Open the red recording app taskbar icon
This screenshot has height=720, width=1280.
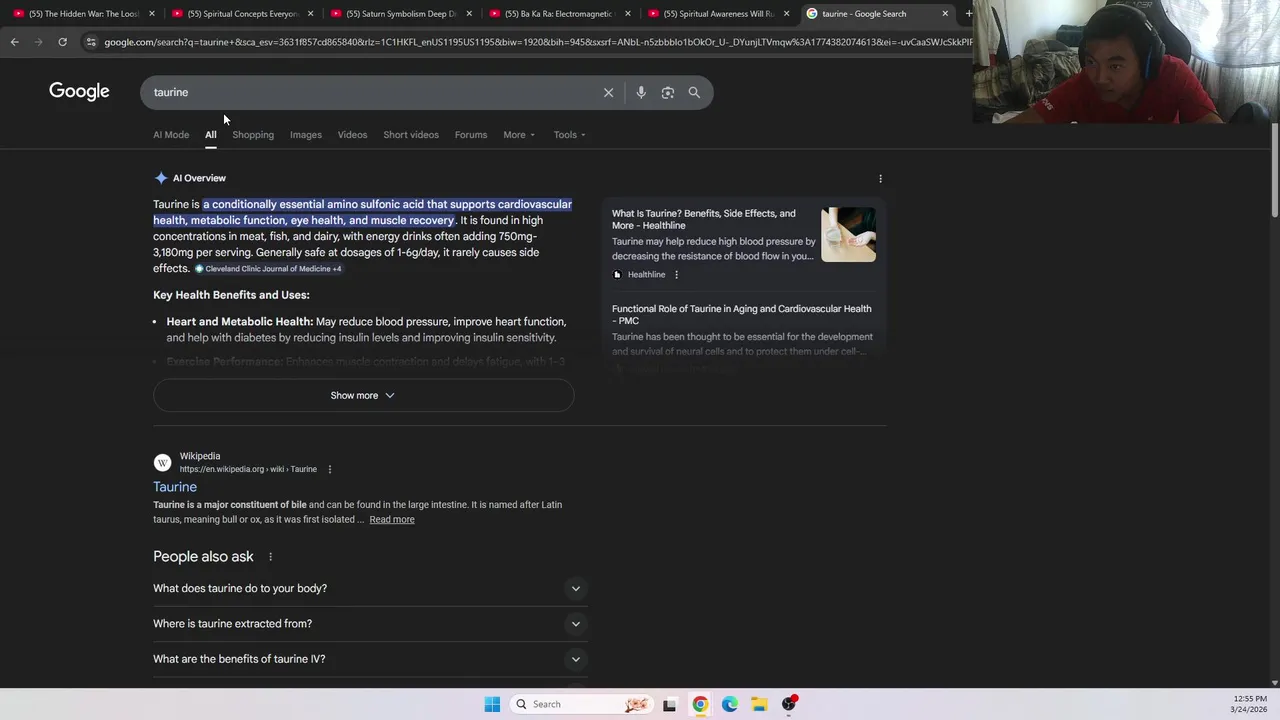pos(789,704)
